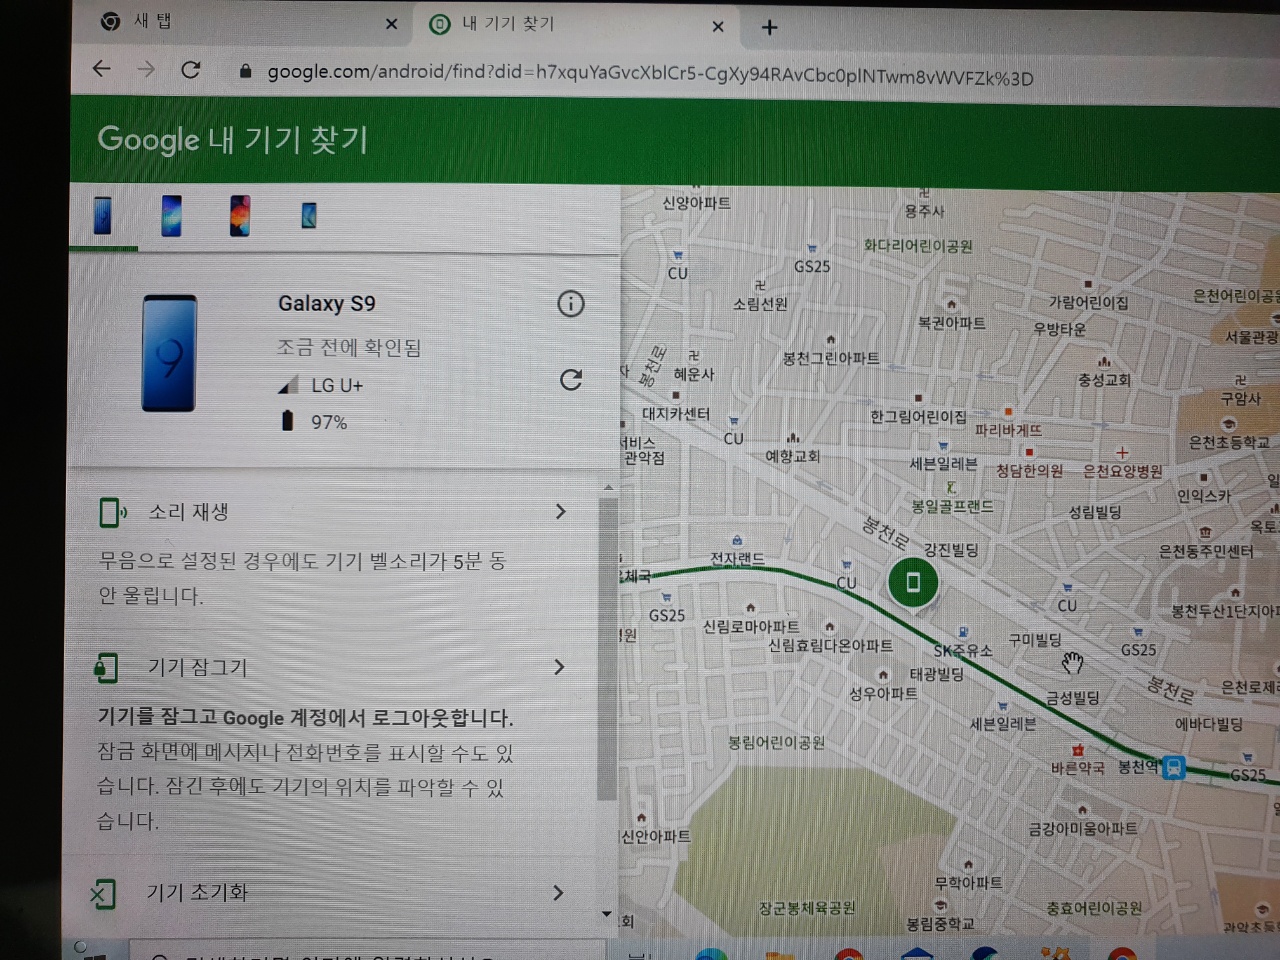
Task: Open a new browser tab
Action: click(769, 28)
